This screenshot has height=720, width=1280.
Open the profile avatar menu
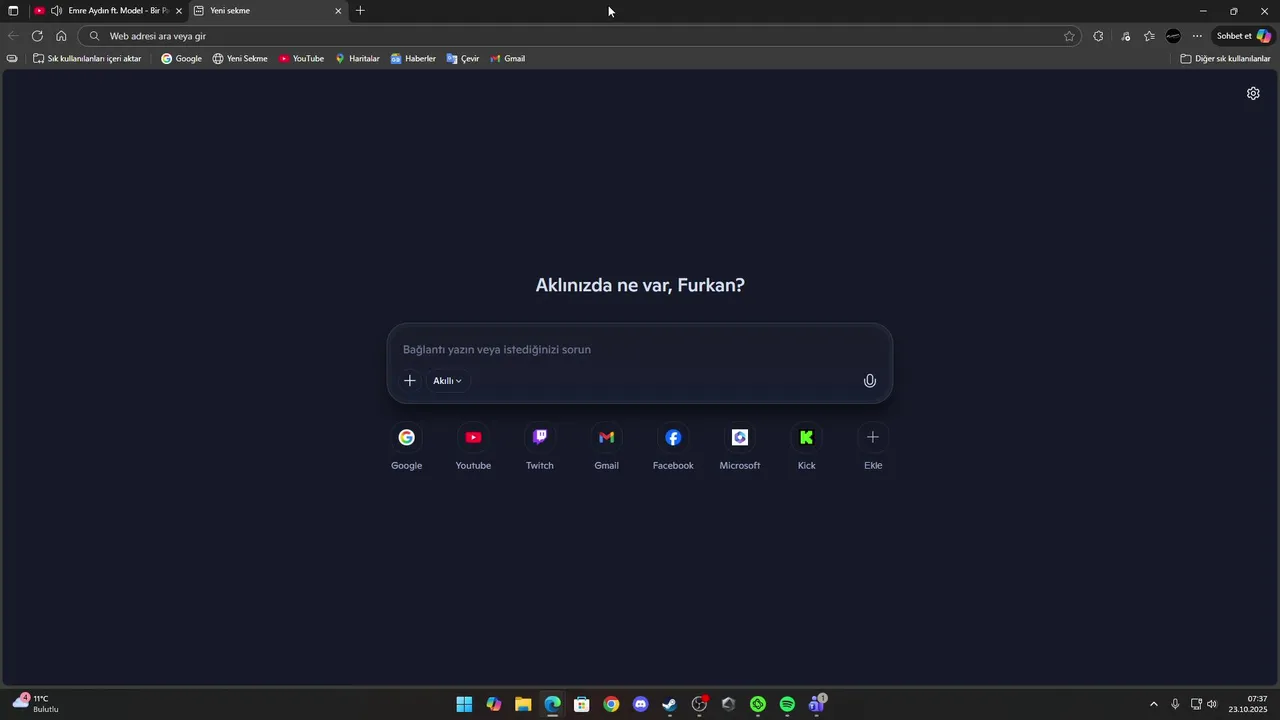pyautogui.click(x=1173, y=36)
